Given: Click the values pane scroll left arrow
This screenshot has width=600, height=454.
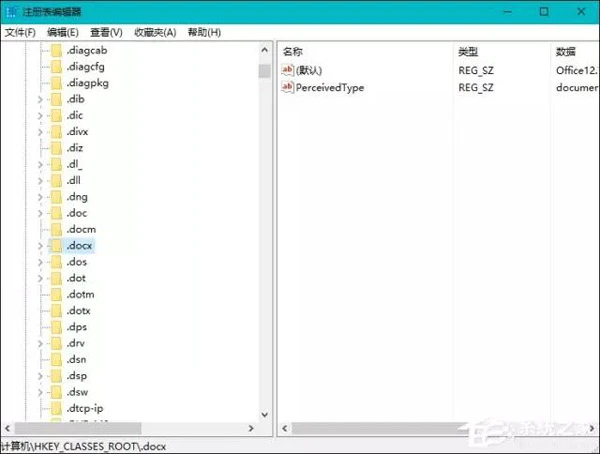Looking at the screenshot, I should tap(284, 428).
